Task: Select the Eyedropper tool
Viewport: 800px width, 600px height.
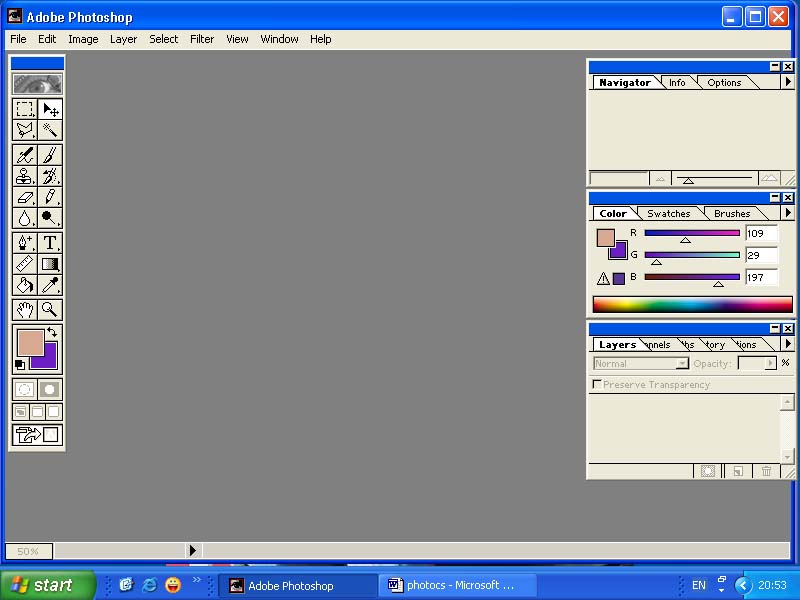Action: [50, 285]
